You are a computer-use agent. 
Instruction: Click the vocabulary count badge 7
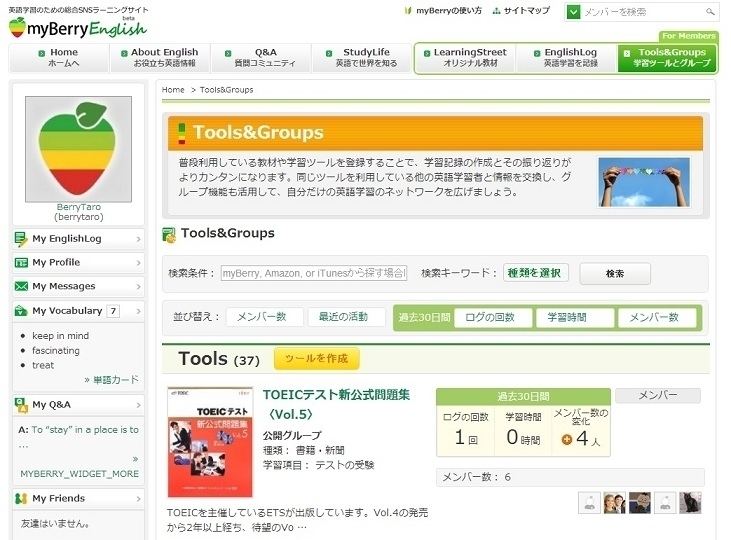(113, 311)
